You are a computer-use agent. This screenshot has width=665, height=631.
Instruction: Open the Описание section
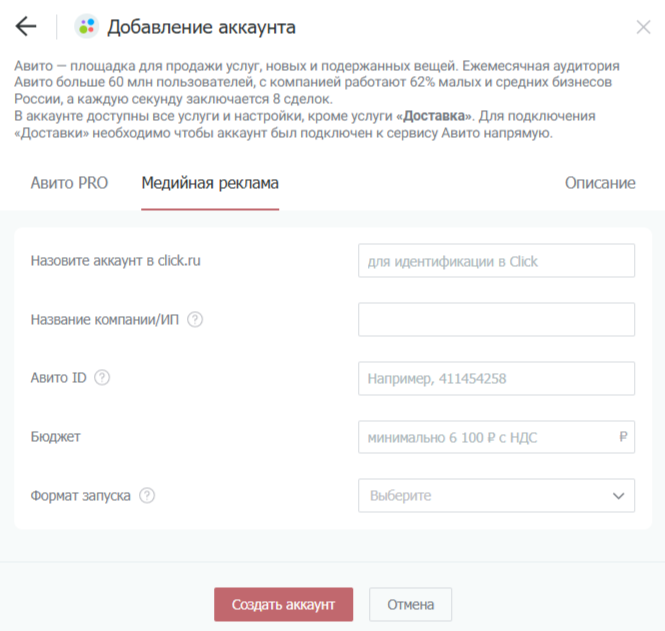(x=600, y=183)
